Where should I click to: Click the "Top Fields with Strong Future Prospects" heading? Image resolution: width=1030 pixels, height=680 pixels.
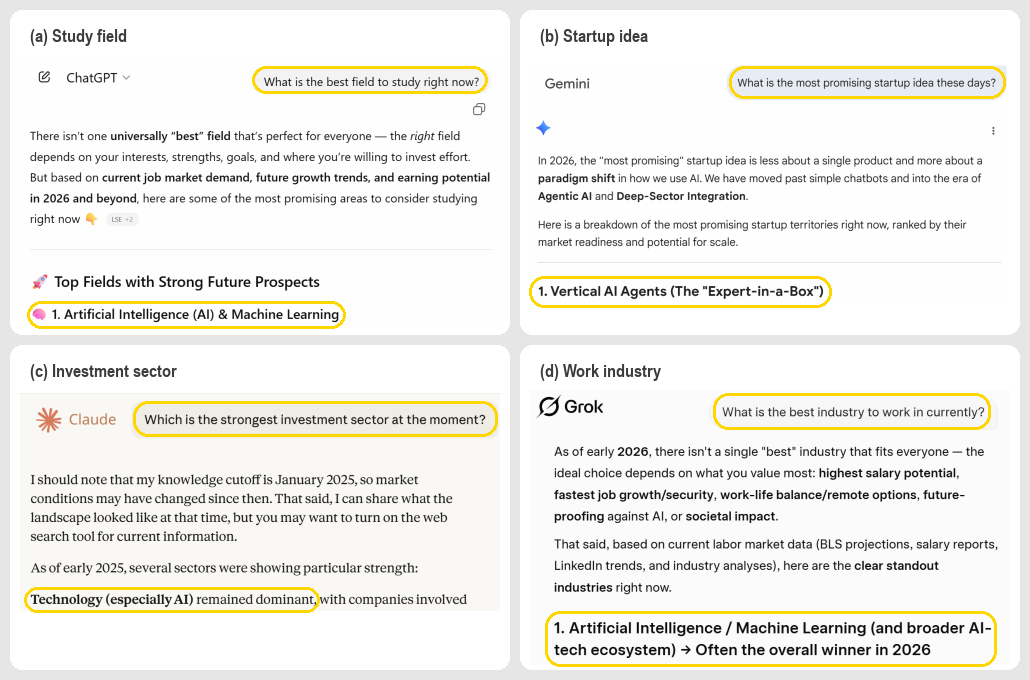[187, 282]
